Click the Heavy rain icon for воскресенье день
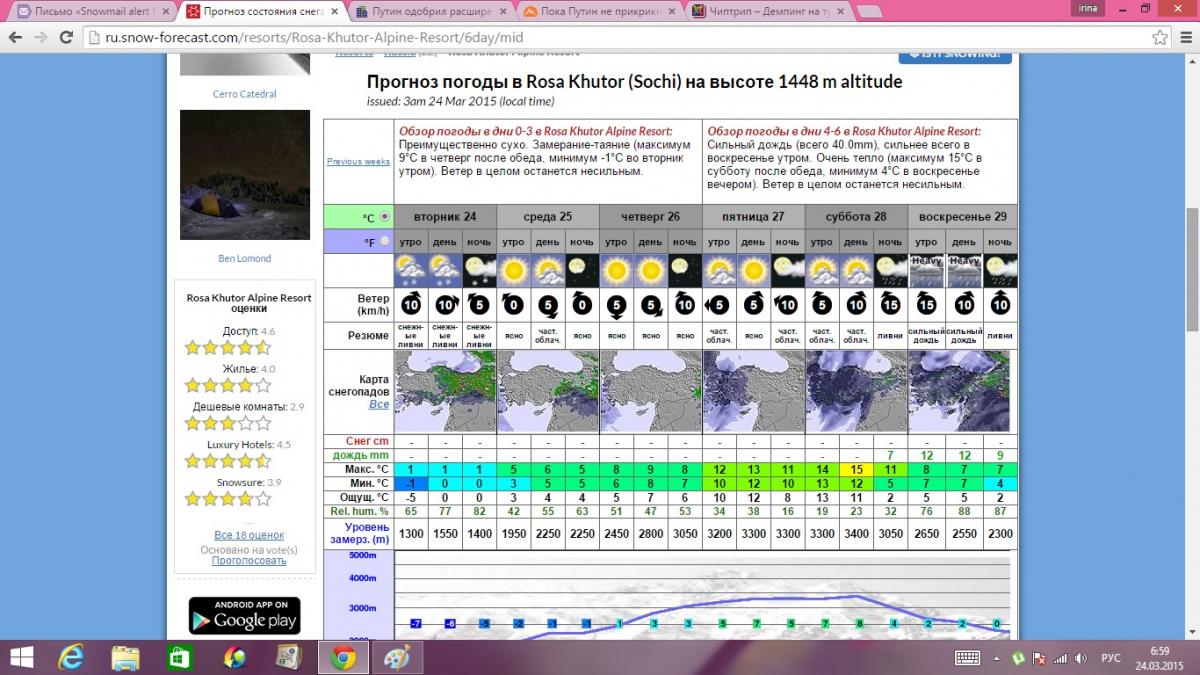The width and height of the screenshot is (1200, 675). [x=964, y=270]
